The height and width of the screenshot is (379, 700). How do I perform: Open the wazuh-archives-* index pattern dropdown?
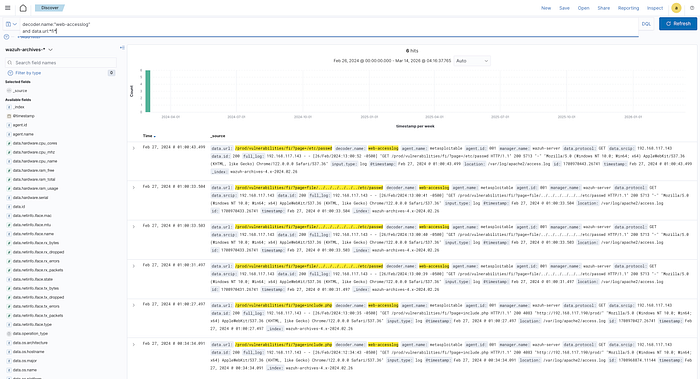tap(29, 50)
